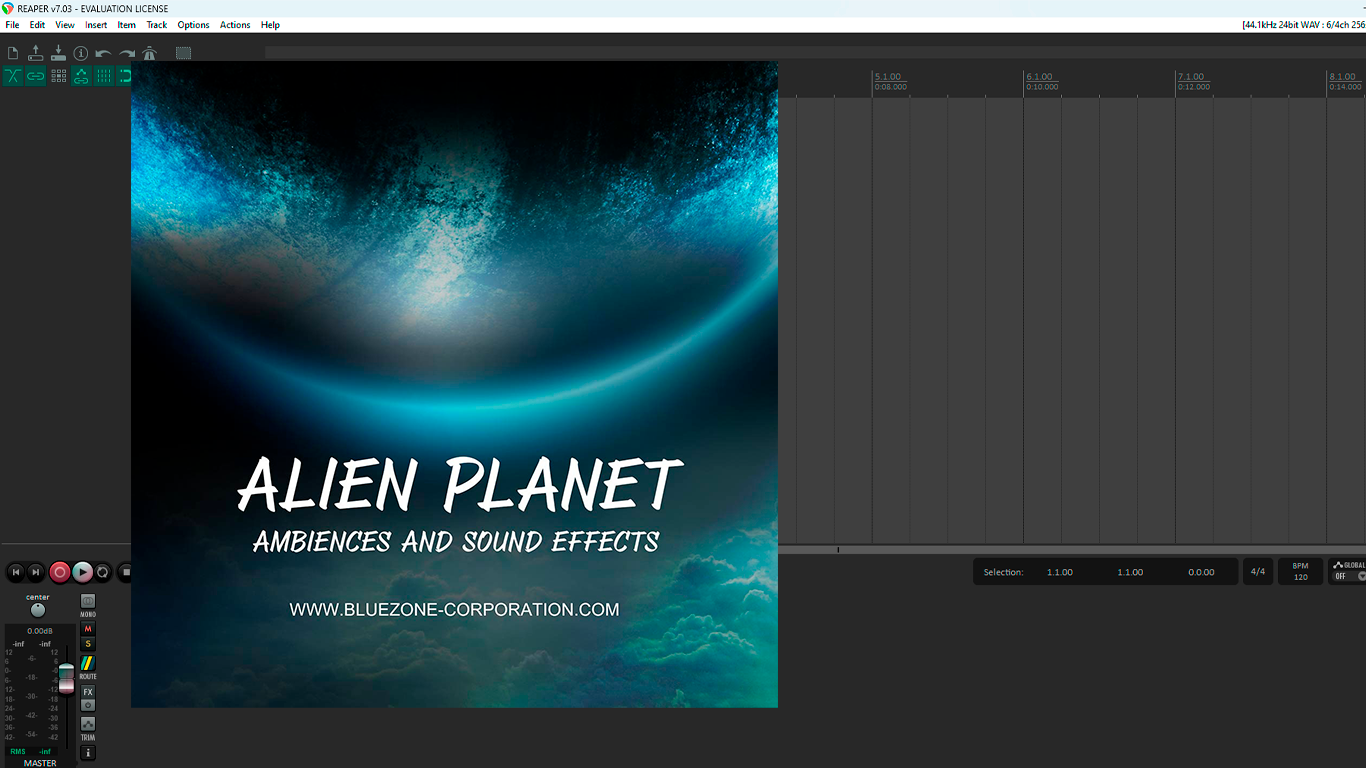Click the BPM 120 tempo field
The height and width of the screenshot is (768, 1366).
point(1300,572)
